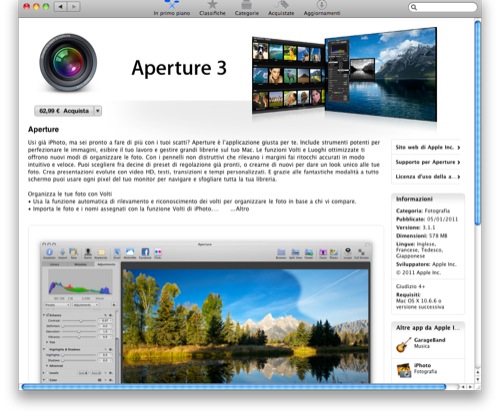
Task: Click the Informazioni panel header
Action: pyautogui.click(x=428, y=199)
